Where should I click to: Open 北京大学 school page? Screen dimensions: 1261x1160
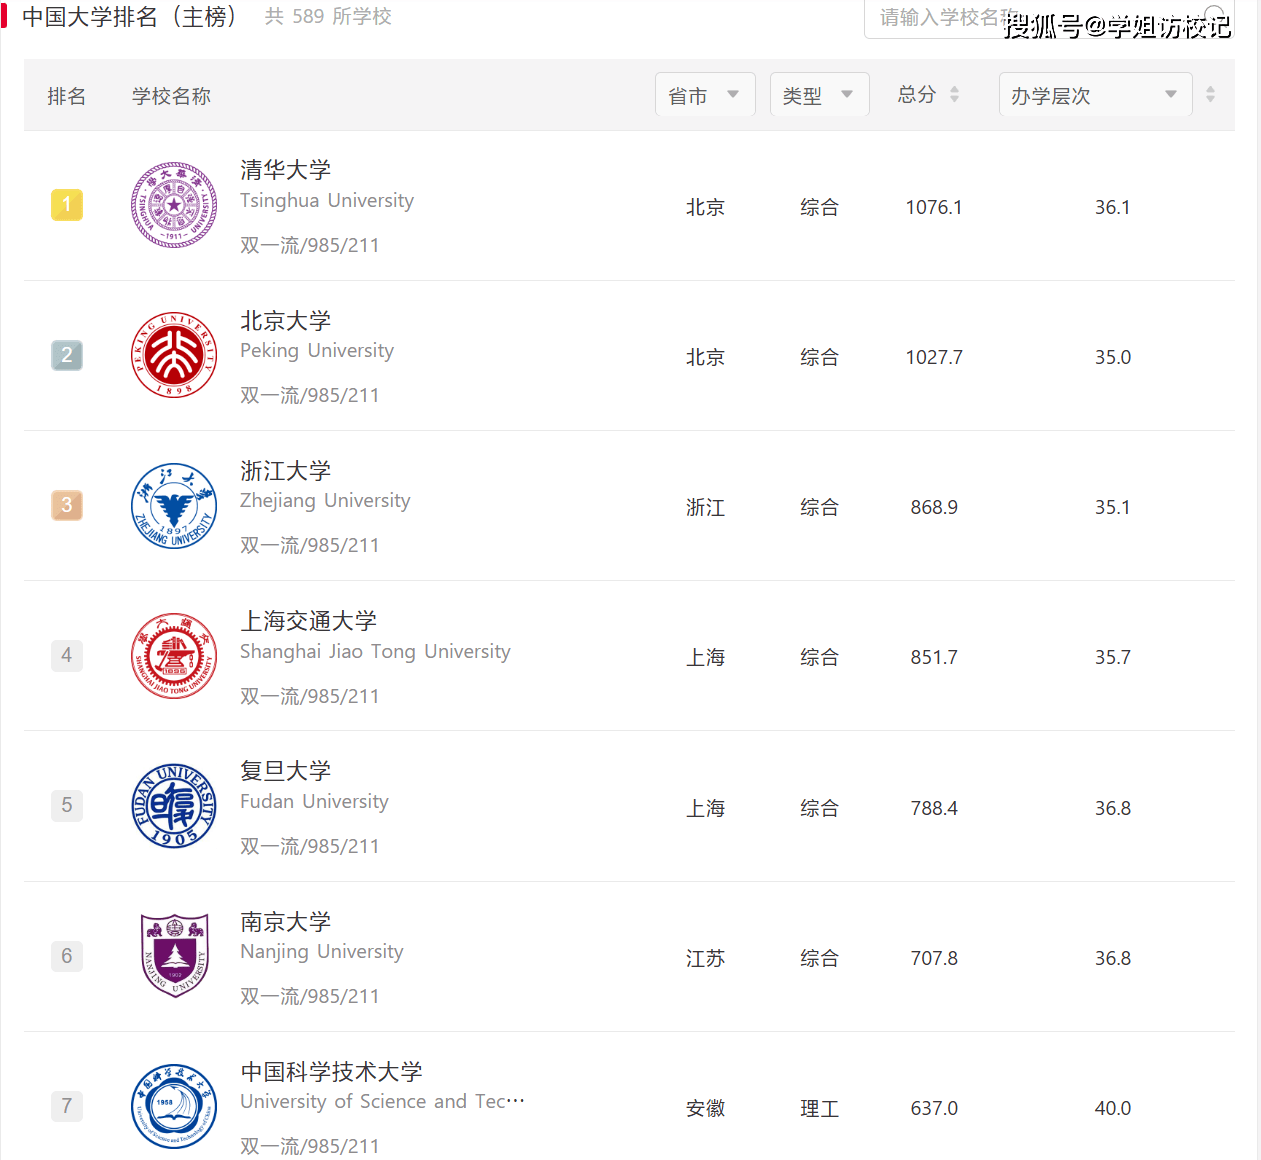click(x=285, y=320)
